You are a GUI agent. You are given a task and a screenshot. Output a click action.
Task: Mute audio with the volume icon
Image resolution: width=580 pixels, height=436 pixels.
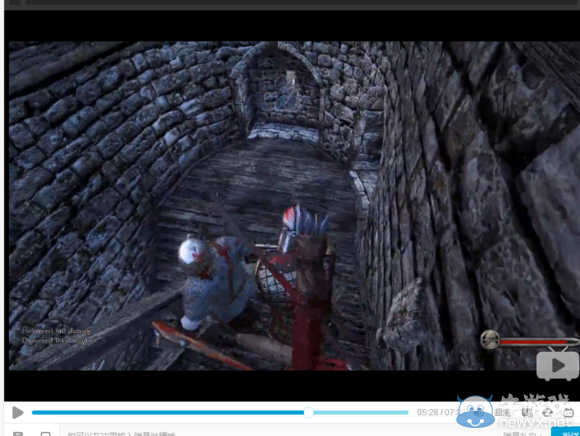coord(527,412)
